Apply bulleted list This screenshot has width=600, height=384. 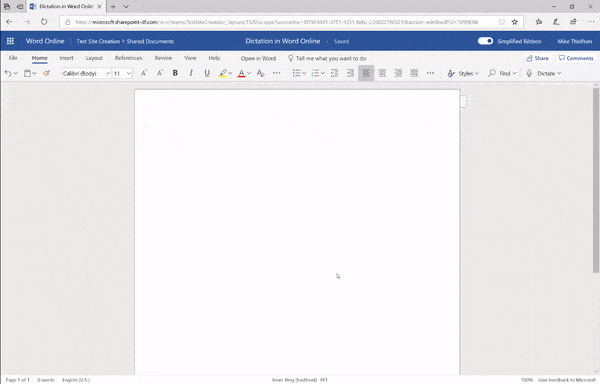click(x=296, y=73)
